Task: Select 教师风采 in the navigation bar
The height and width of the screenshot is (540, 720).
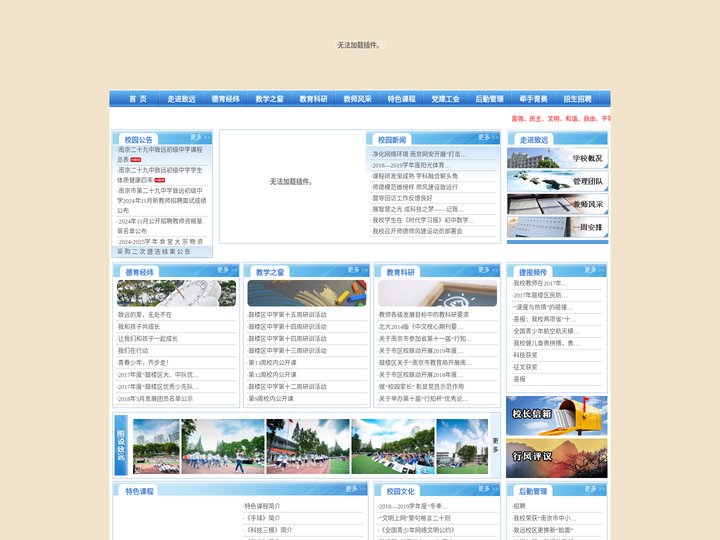Action: coord(358,99)
